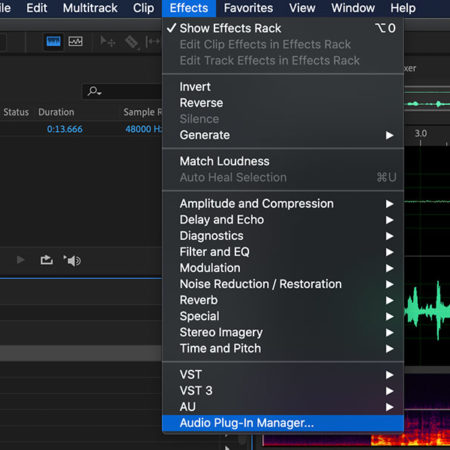Click the 3.0 mark on timeline ruler
This screenshot has width=450, height=450.
click(x=421, y=134)
